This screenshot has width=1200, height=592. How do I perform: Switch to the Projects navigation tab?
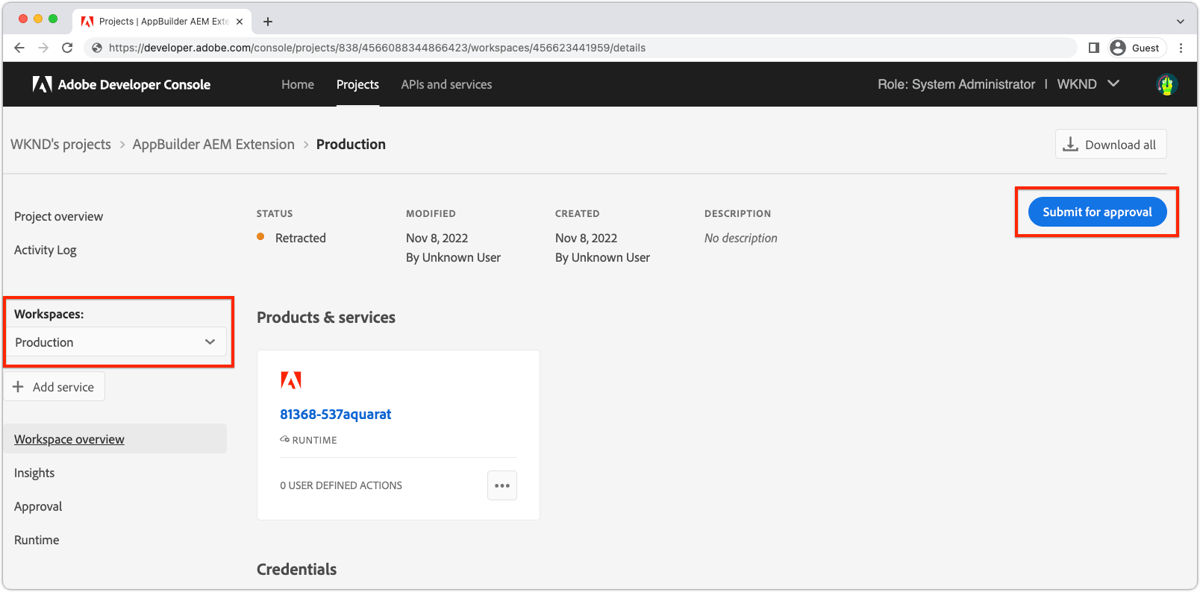357,84
